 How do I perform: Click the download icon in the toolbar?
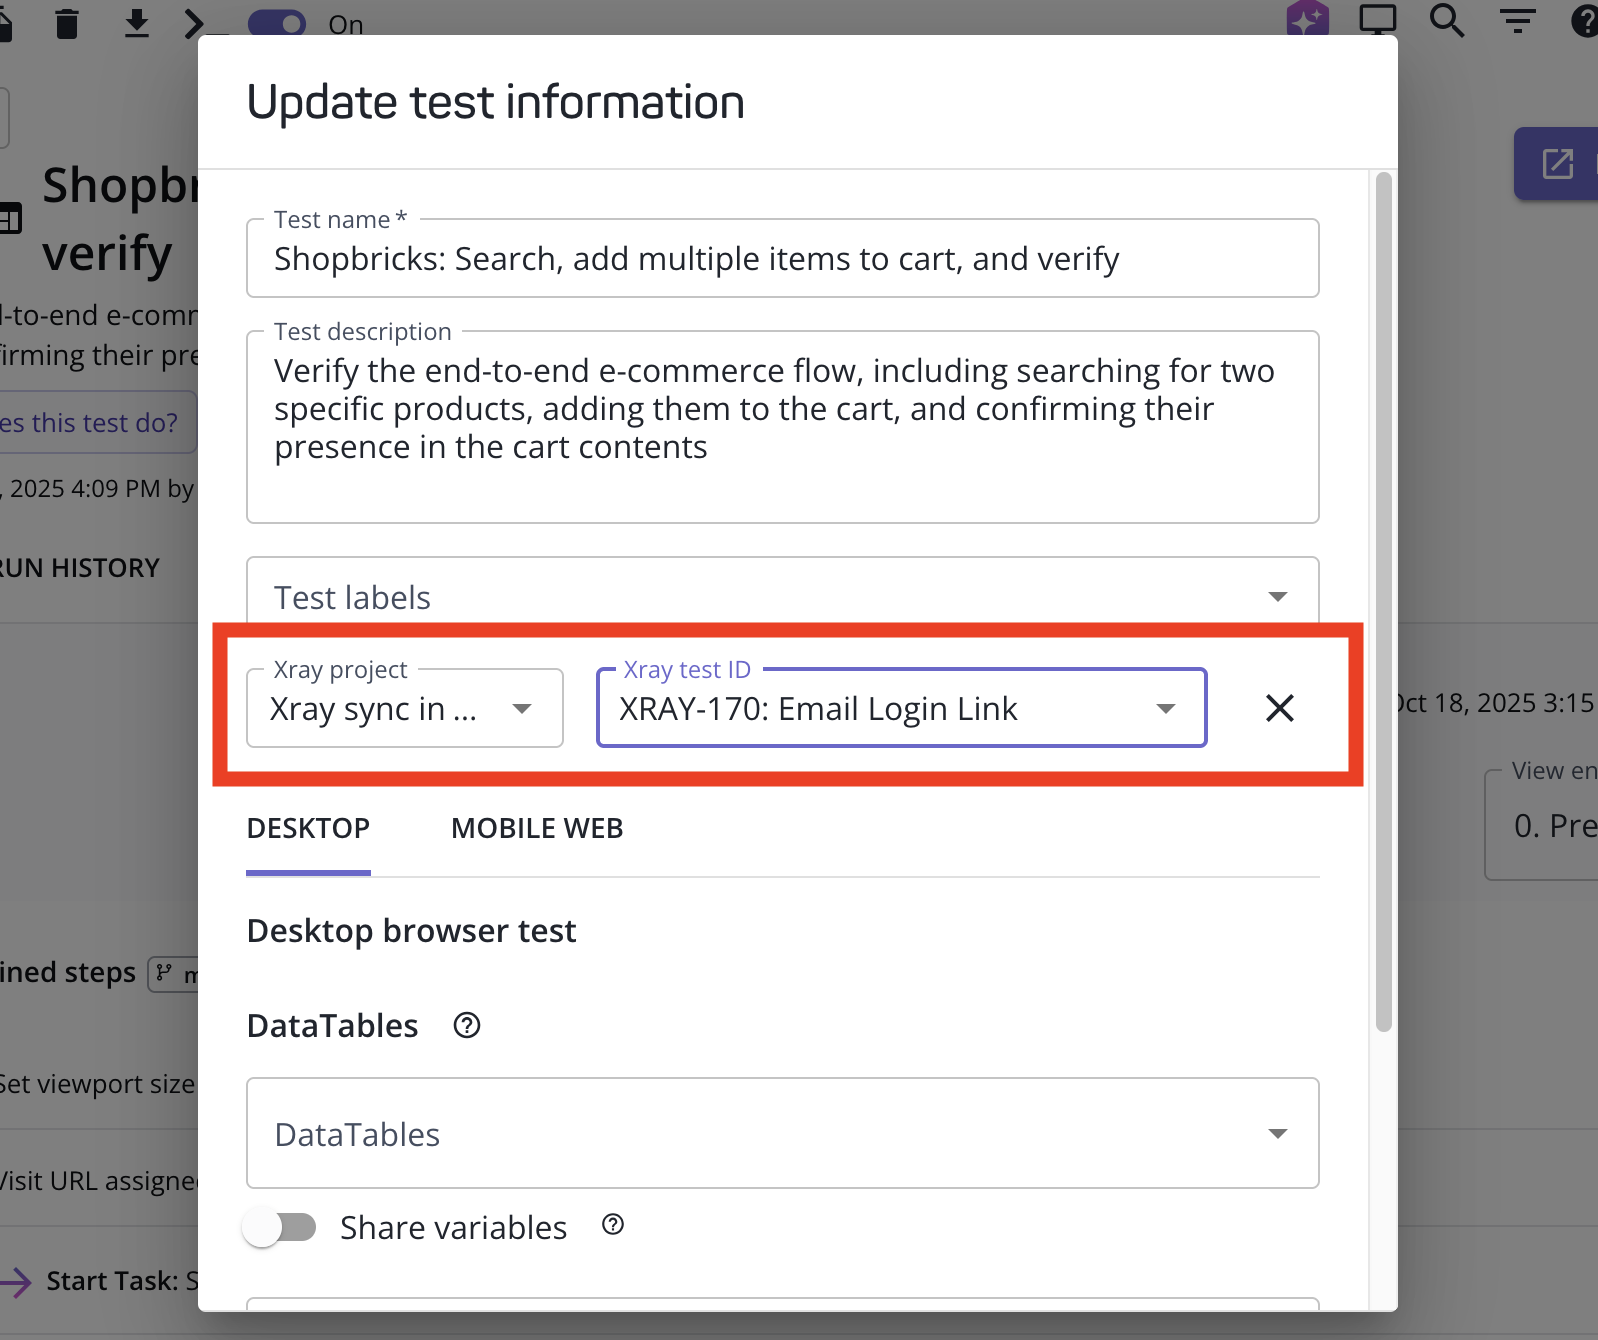point(137,23)
